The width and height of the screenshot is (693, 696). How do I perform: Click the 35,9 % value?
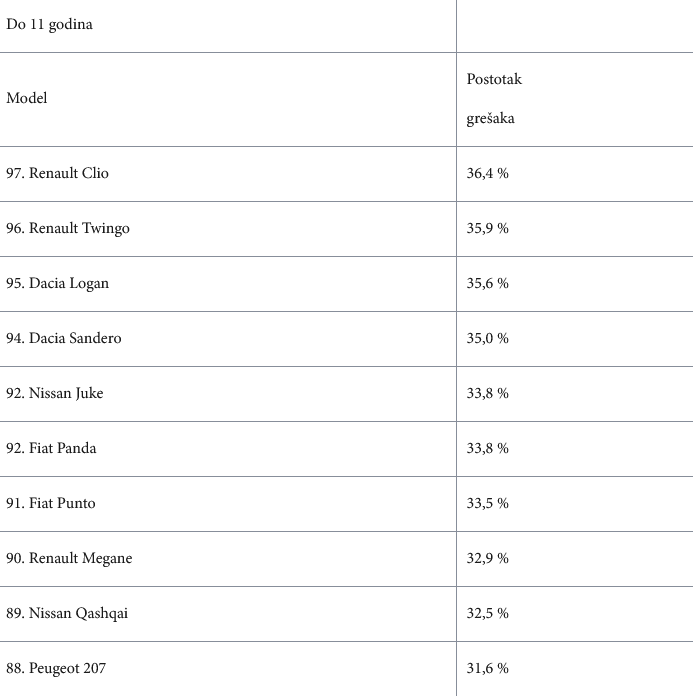pyautogui.click(x=487, y=228)
